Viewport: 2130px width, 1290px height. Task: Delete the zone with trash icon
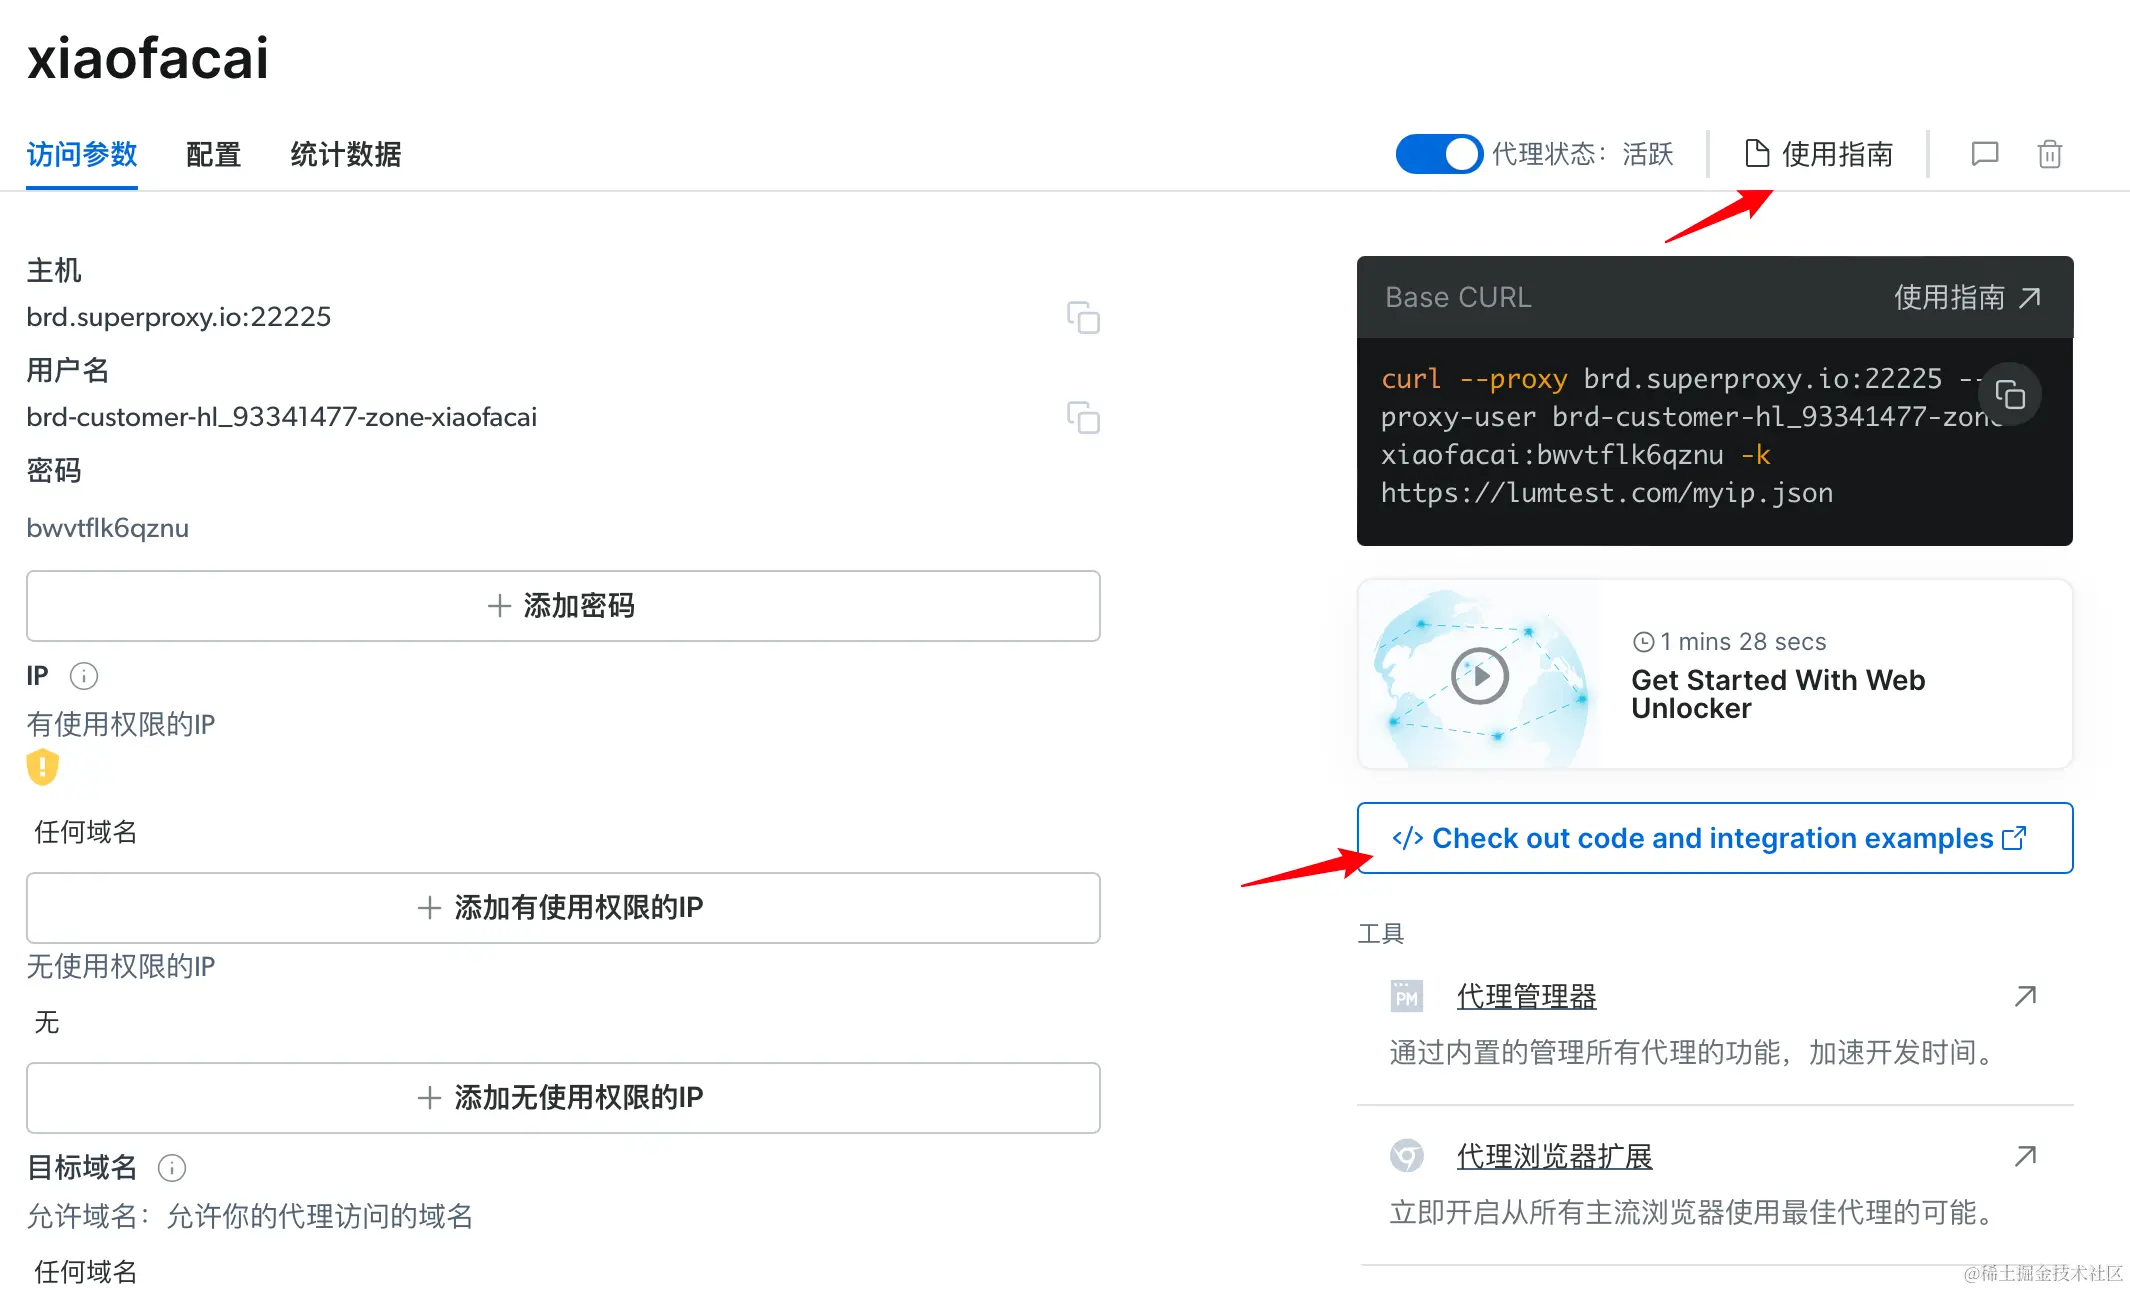(x=2049, y=154)
